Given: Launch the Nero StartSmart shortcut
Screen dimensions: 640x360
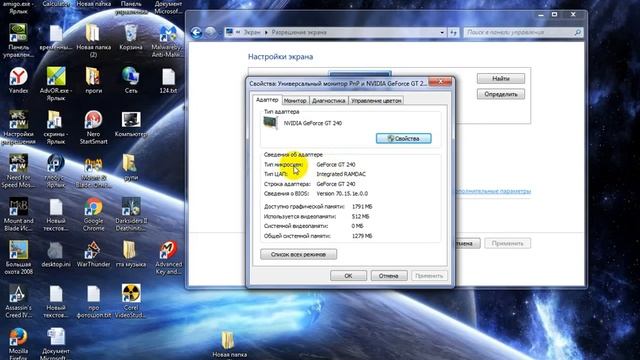Looking at the screenshot, I should tap(93, 127).
